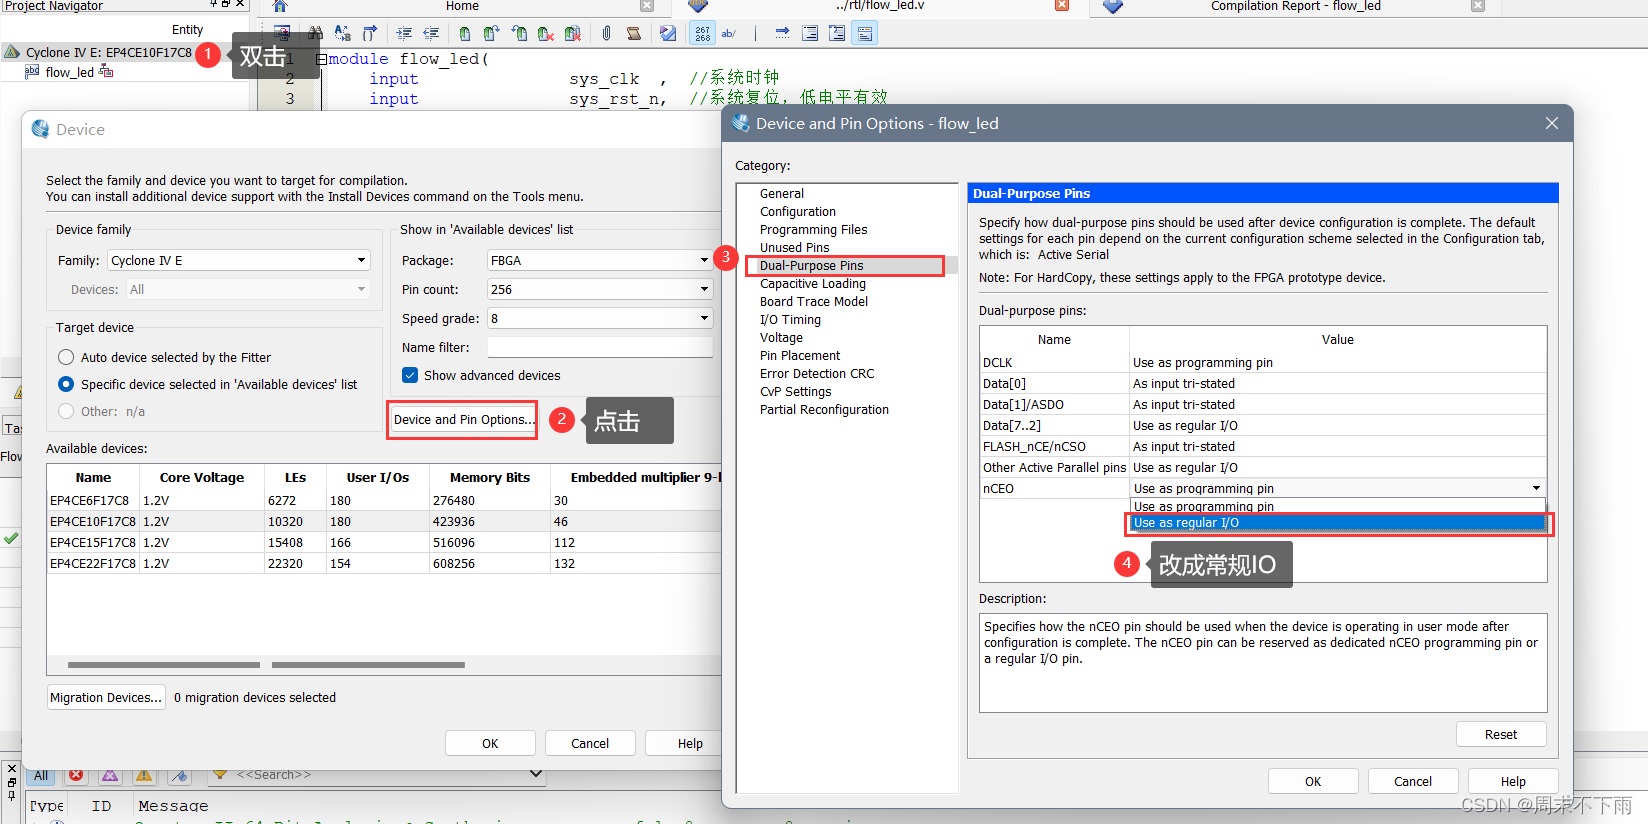This screenshot has width=1648, height=824.
Task: Toggle line numbers icon 267/268
Action: pyautogui.click(x=703, y=33)
